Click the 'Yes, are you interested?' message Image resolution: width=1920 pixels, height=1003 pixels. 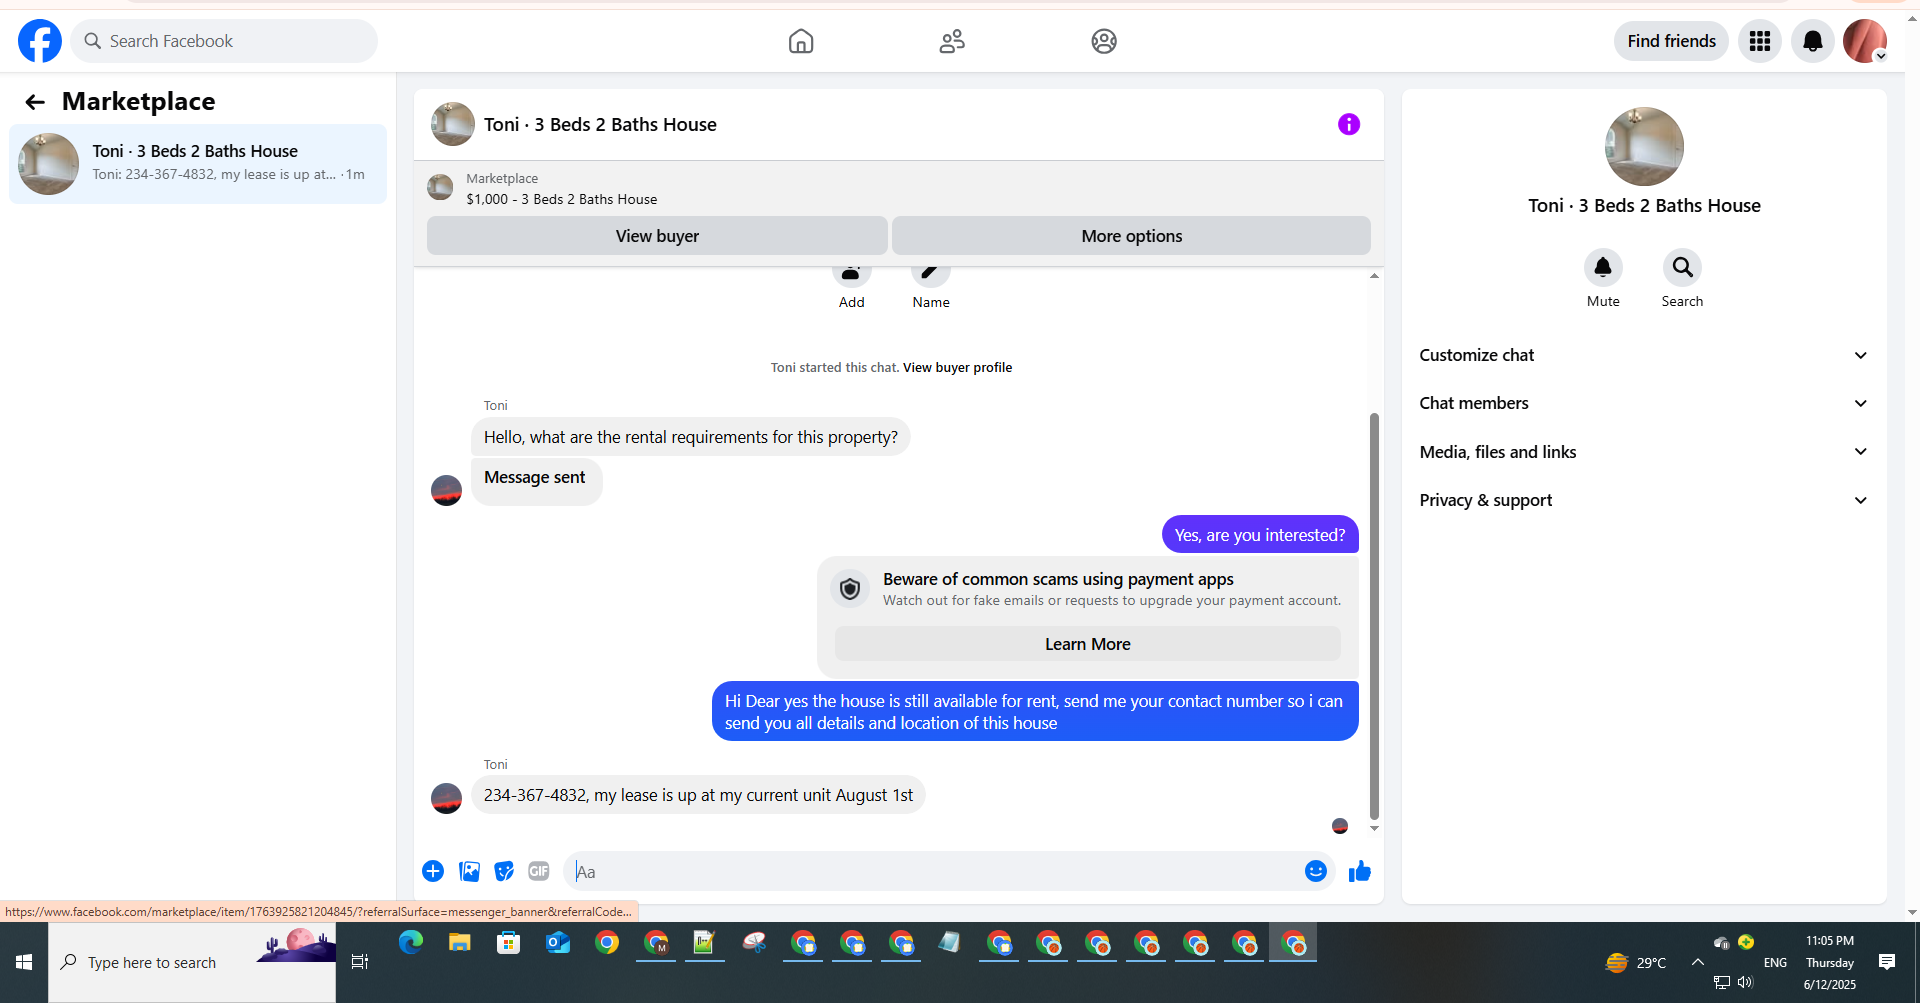(x=1260, y=535)
